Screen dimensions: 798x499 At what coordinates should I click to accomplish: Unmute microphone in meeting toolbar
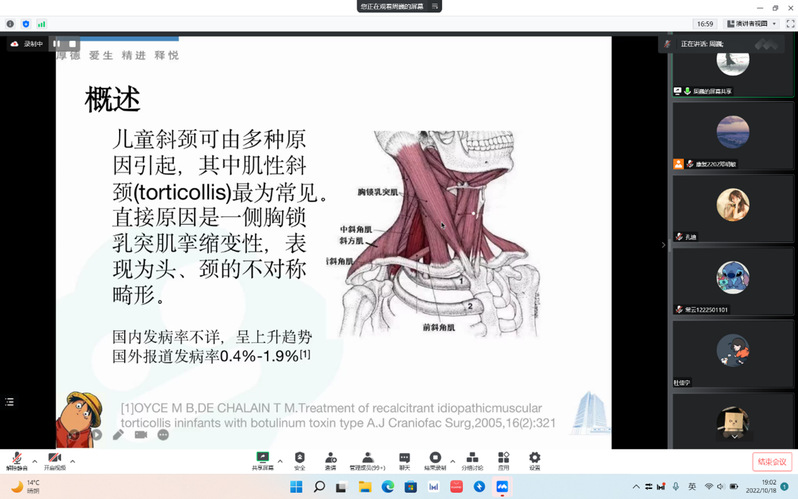tap(17, 459)
